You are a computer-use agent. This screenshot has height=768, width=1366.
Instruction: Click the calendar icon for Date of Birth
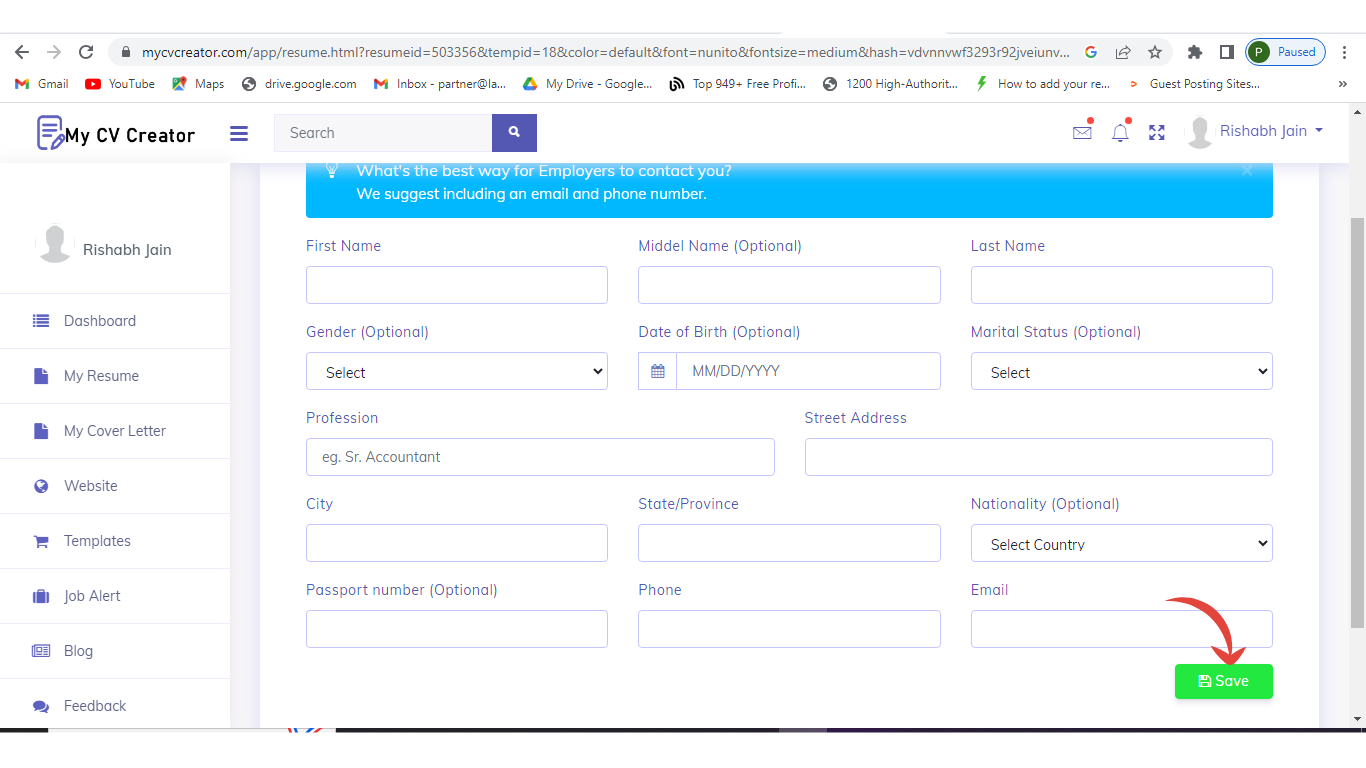(x=658, y=371)
